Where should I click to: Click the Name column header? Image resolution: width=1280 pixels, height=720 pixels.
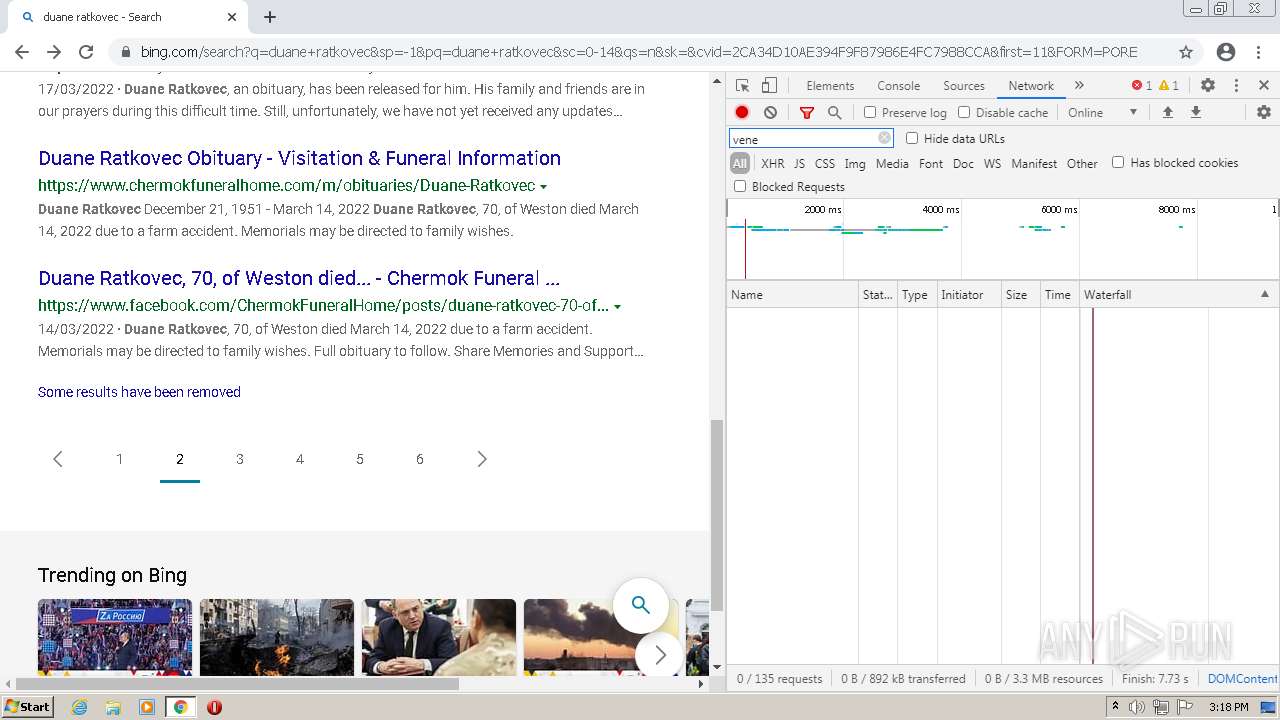(x=792, y=295)
